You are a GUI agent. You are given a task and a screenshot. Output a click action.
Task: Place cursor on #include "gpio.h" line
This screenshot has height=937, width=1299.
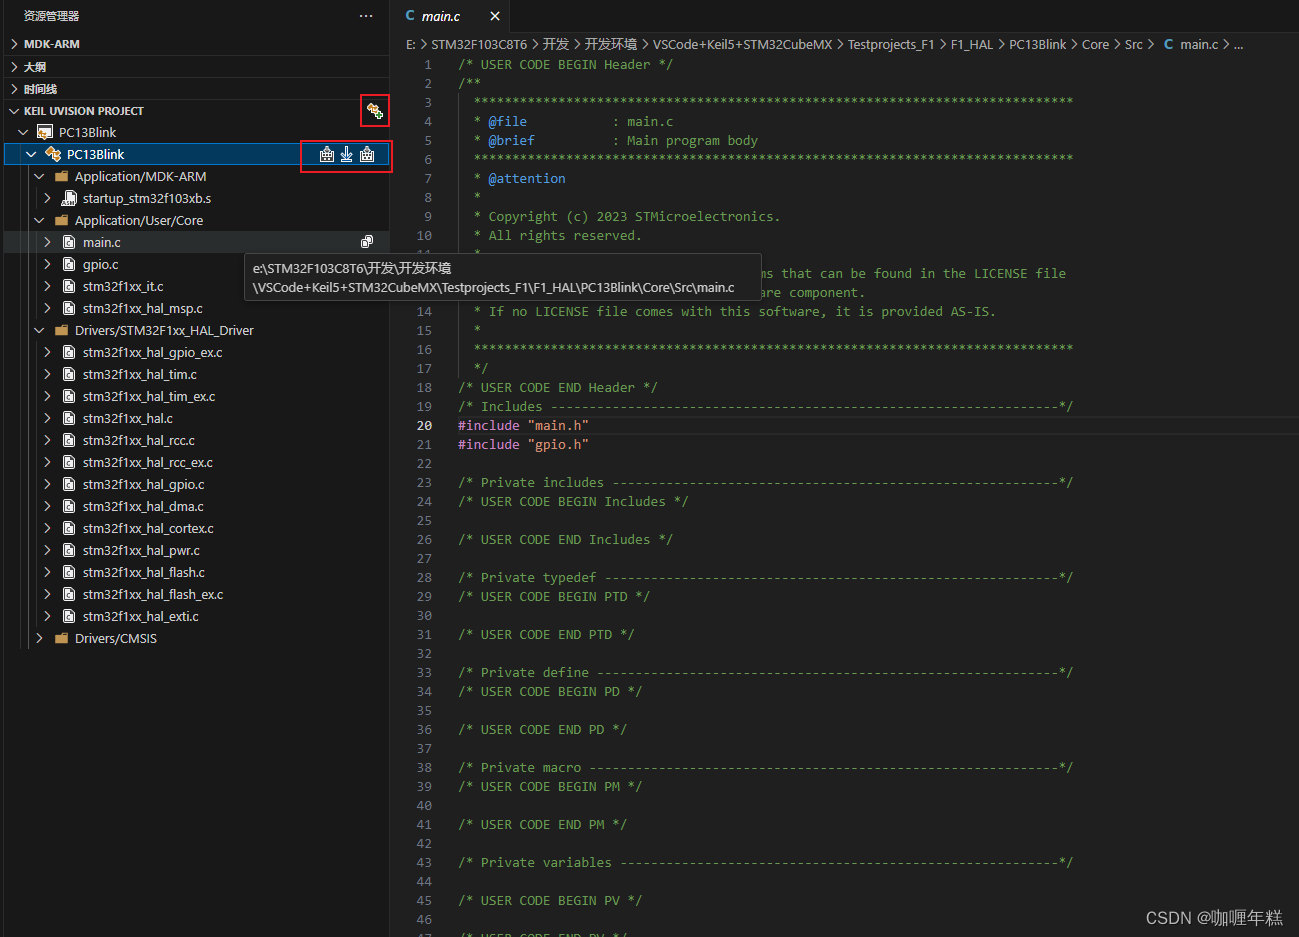pyautogui.click(x=523, y=444)
